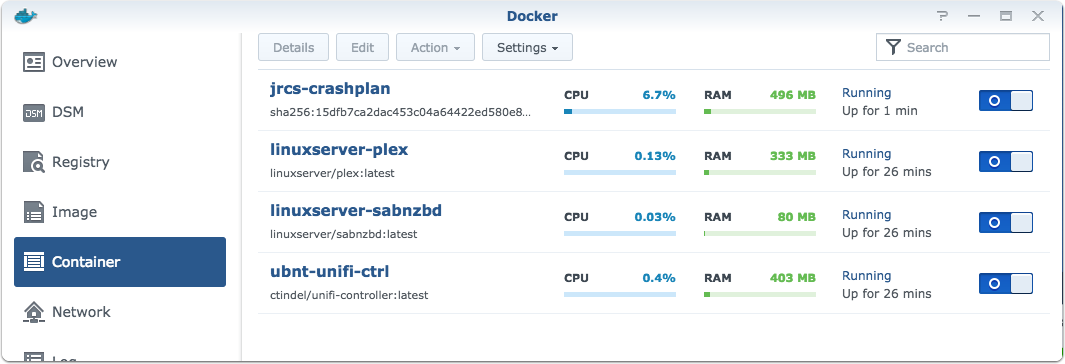Open the DSM section icon

pyautogui.click(x=34, y=112)
